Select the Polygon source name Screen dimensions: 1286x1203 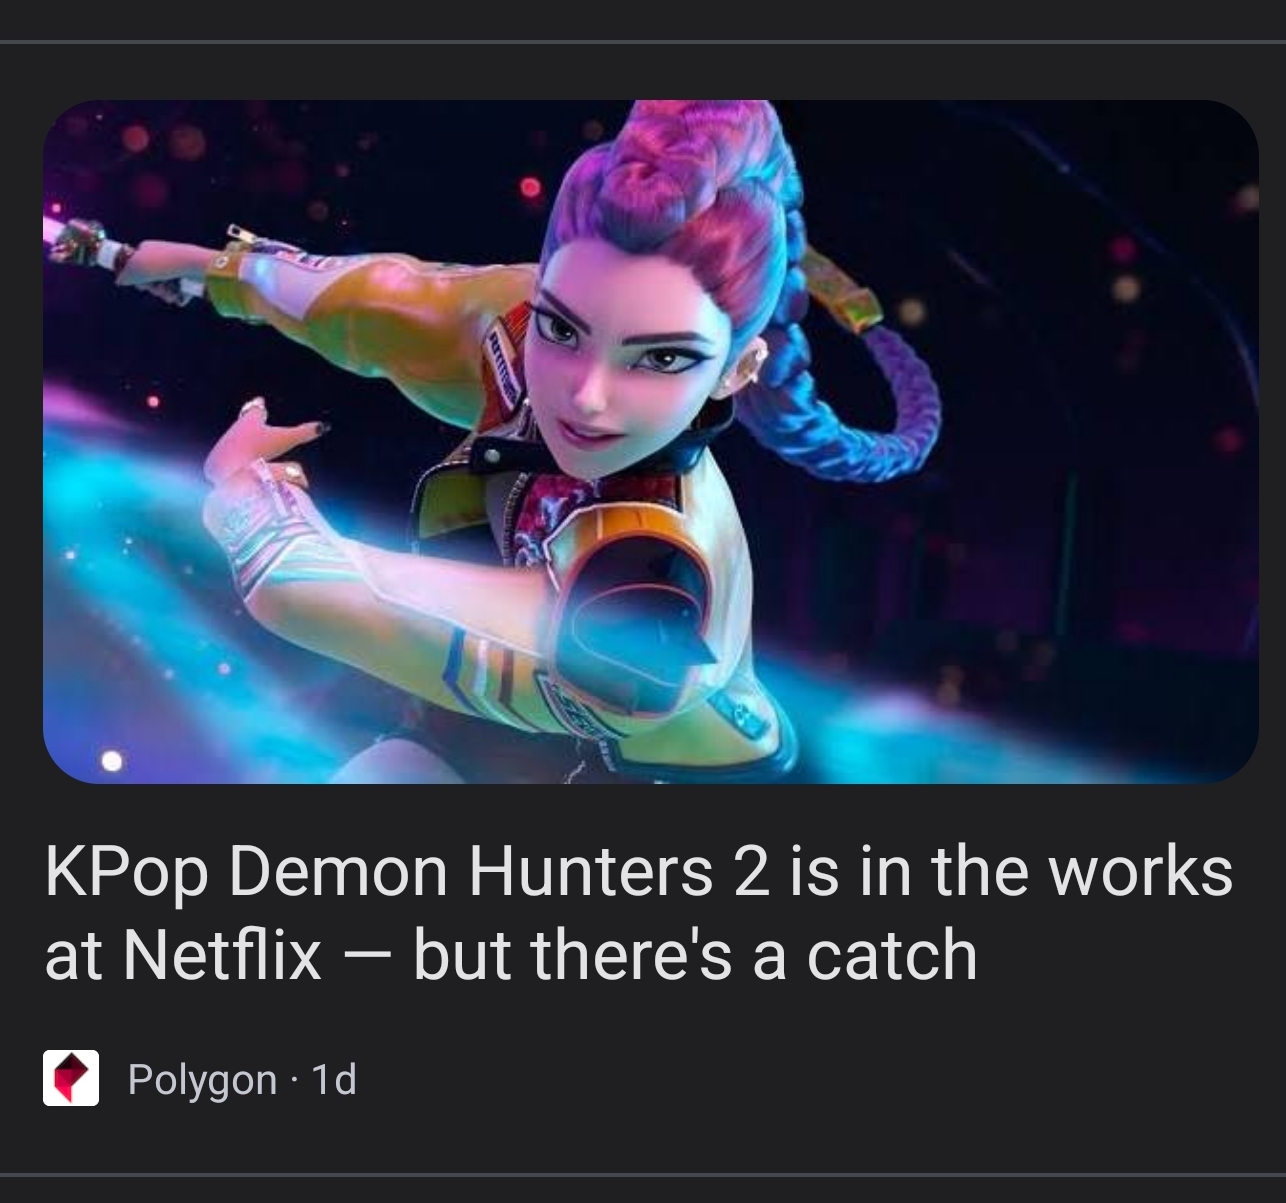pyautogui.click(x=202, y=1079)
